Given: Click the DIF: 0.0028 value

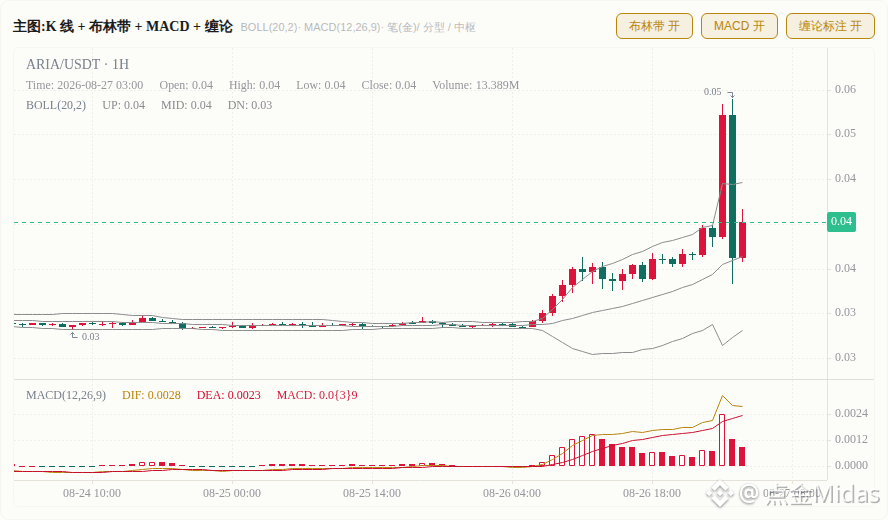Looking at the screenshot, I should 151,395.
